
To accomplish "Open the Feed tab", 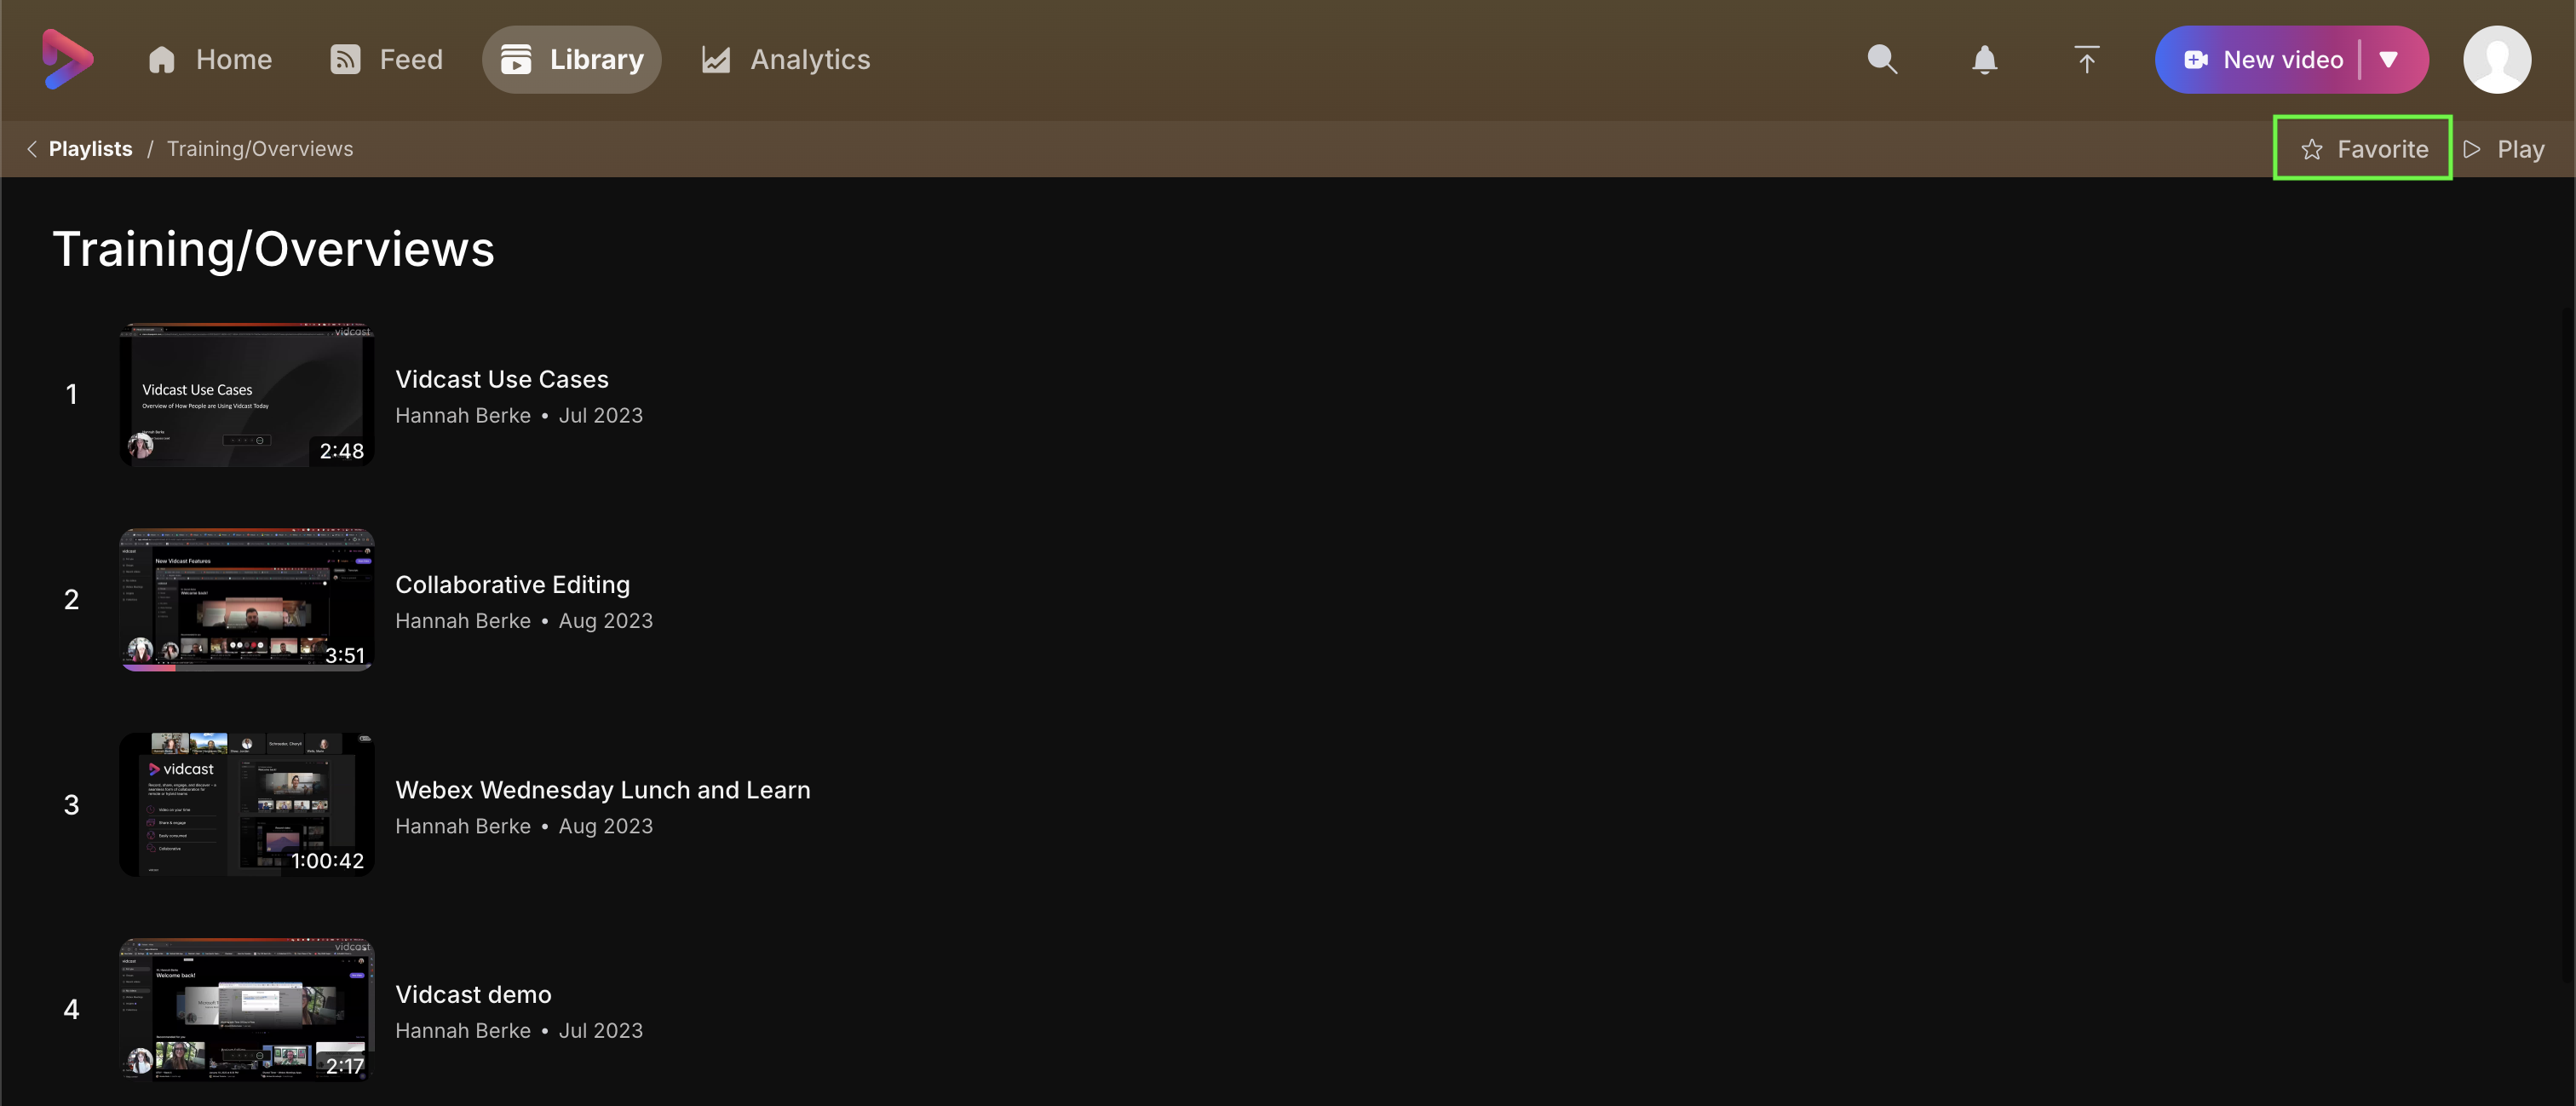I will (386, 59).
